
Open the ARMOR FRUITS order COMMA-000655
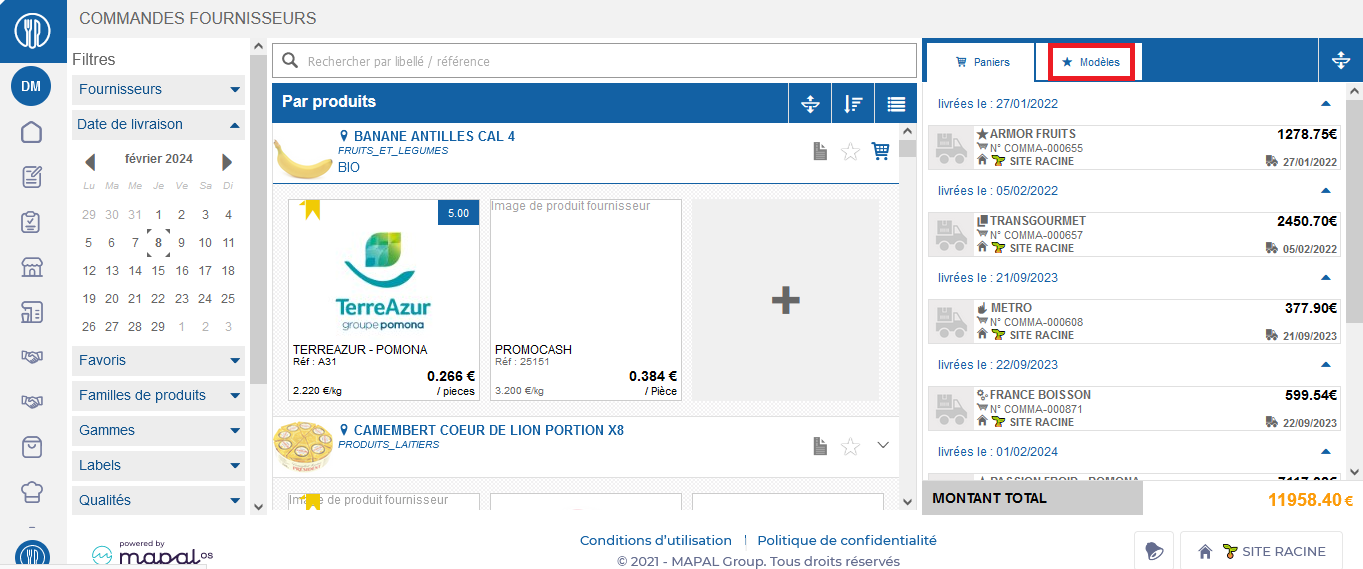click(x=1134, y=148)
